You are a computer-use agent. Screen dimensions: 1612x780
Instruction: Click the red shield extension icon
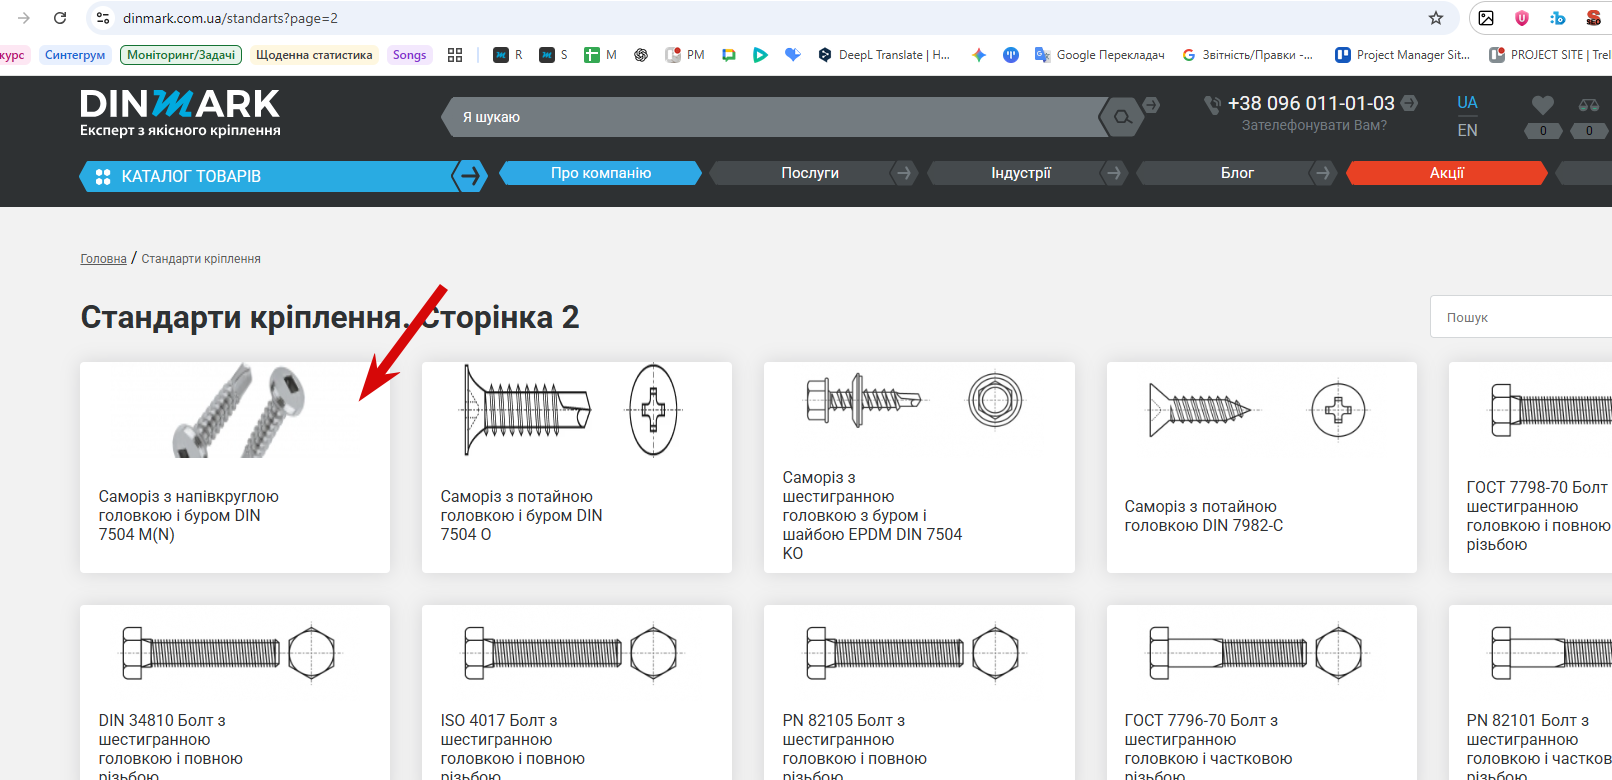pyautogui.click(x=1522, y=18)
